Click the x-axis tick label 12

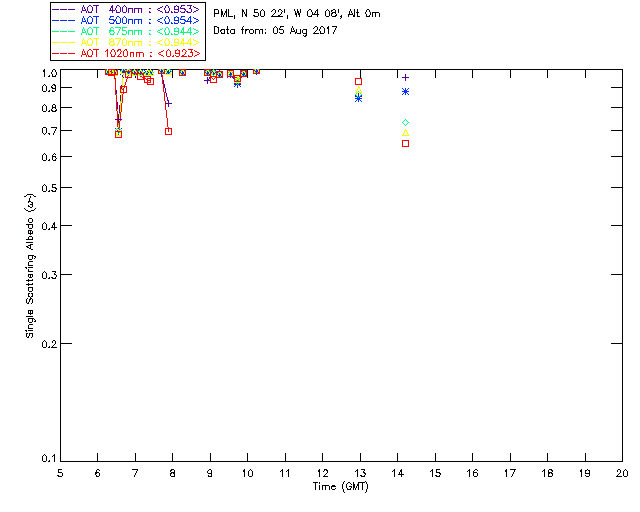pyautogui.click(x=322, y=473)
